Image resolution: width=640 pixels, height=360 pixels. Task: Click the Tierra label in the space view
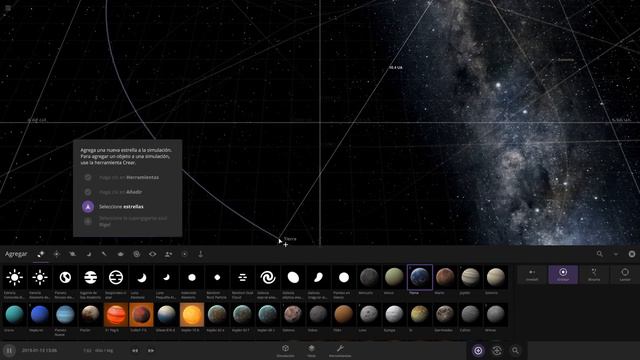point(290,239)
